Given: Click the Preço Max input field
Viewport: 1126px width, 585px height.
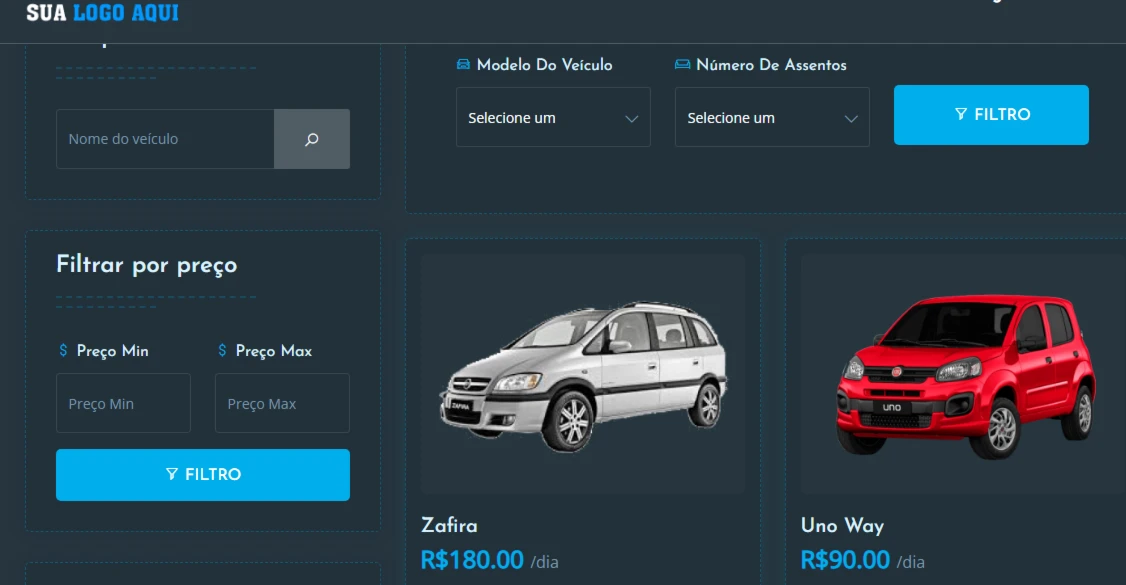Looking at the screenshot, I should tap(282, 403).
